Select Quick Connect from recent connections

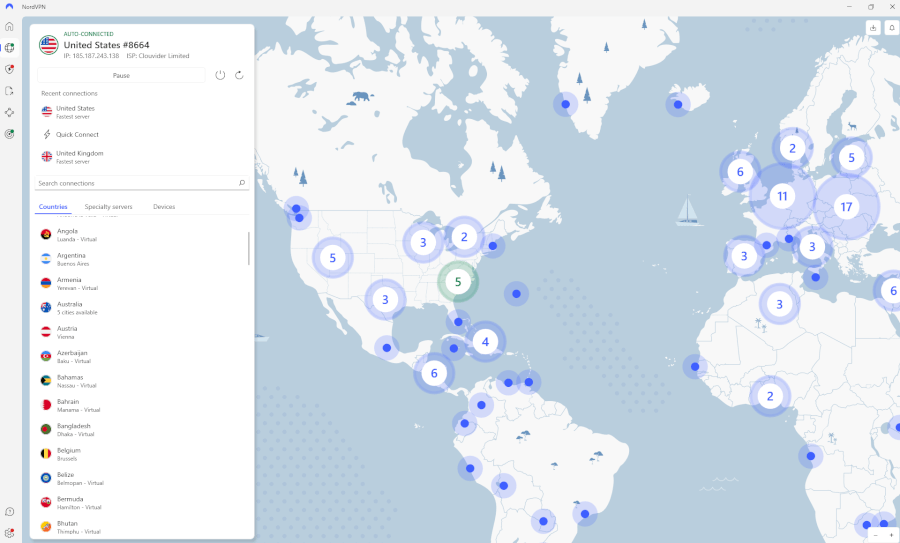point(77,134)
